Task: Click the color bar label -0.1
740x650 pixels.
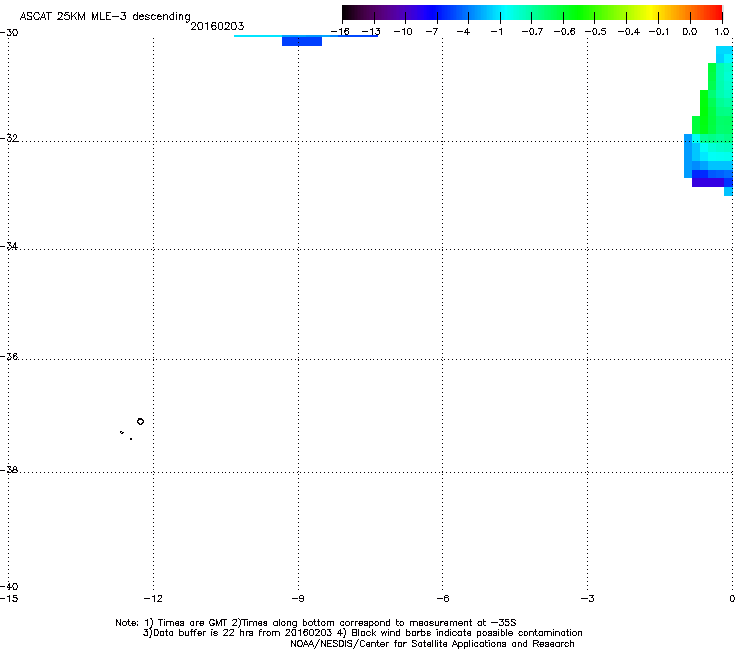Action: pyautogui.click(x=659, y=32)
